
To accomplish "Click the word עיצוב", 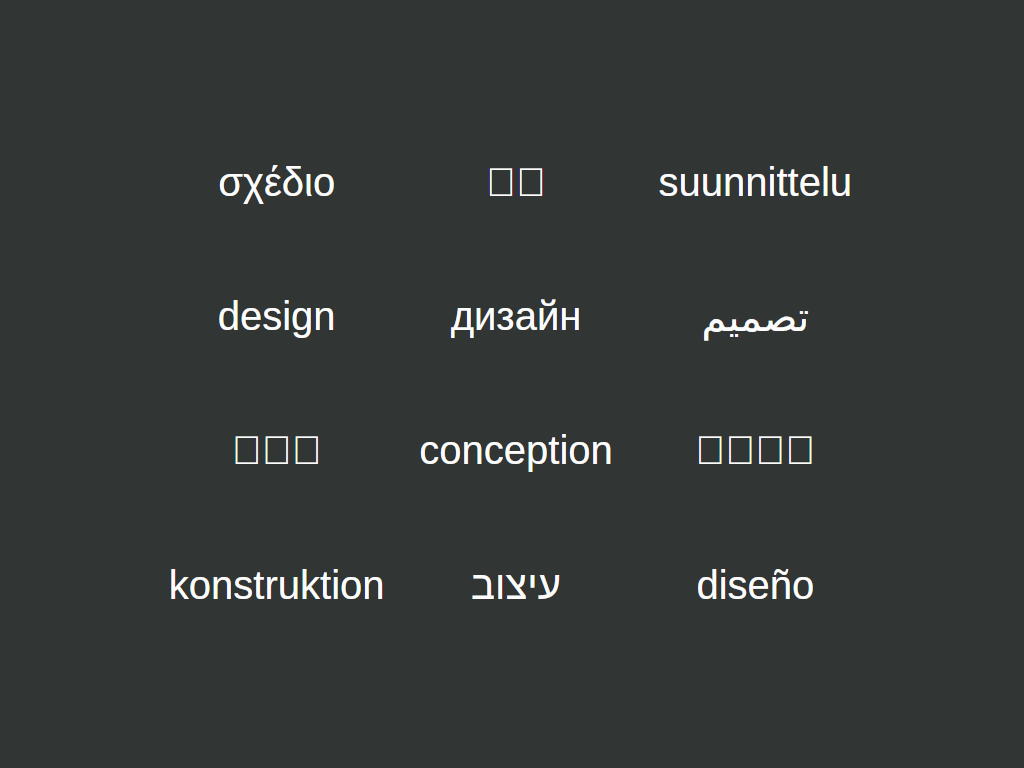I will click(516, 585).
